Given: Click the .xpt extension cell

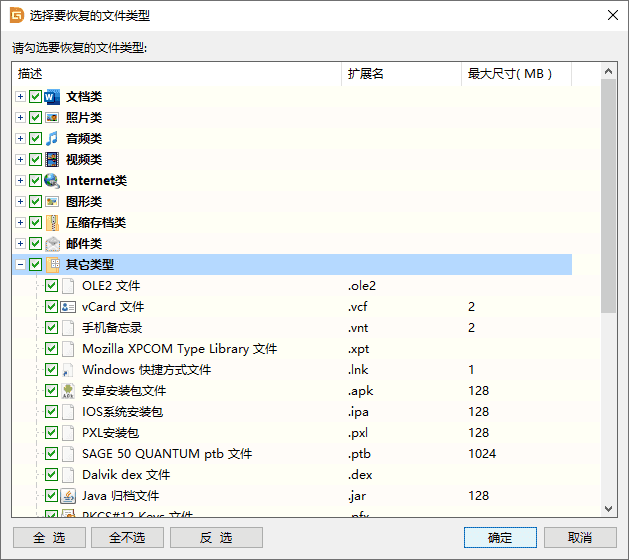Looking at the screenshot, I should [x=358, y=349].
